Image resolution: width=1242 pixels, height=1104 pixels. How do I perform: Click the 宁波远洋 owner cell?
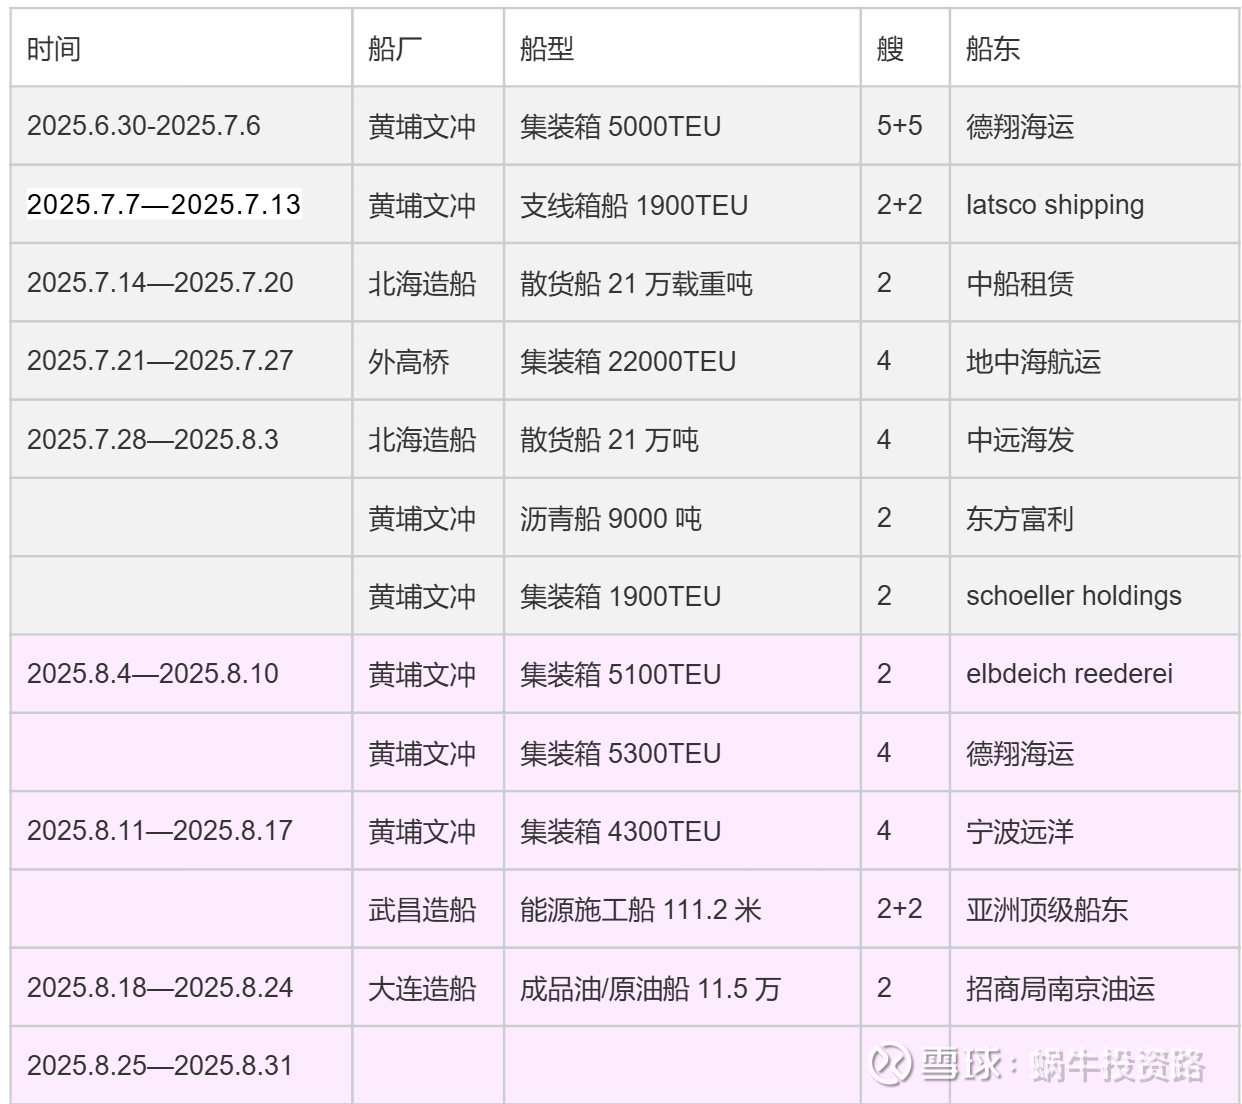click(x=1020, y=831)
